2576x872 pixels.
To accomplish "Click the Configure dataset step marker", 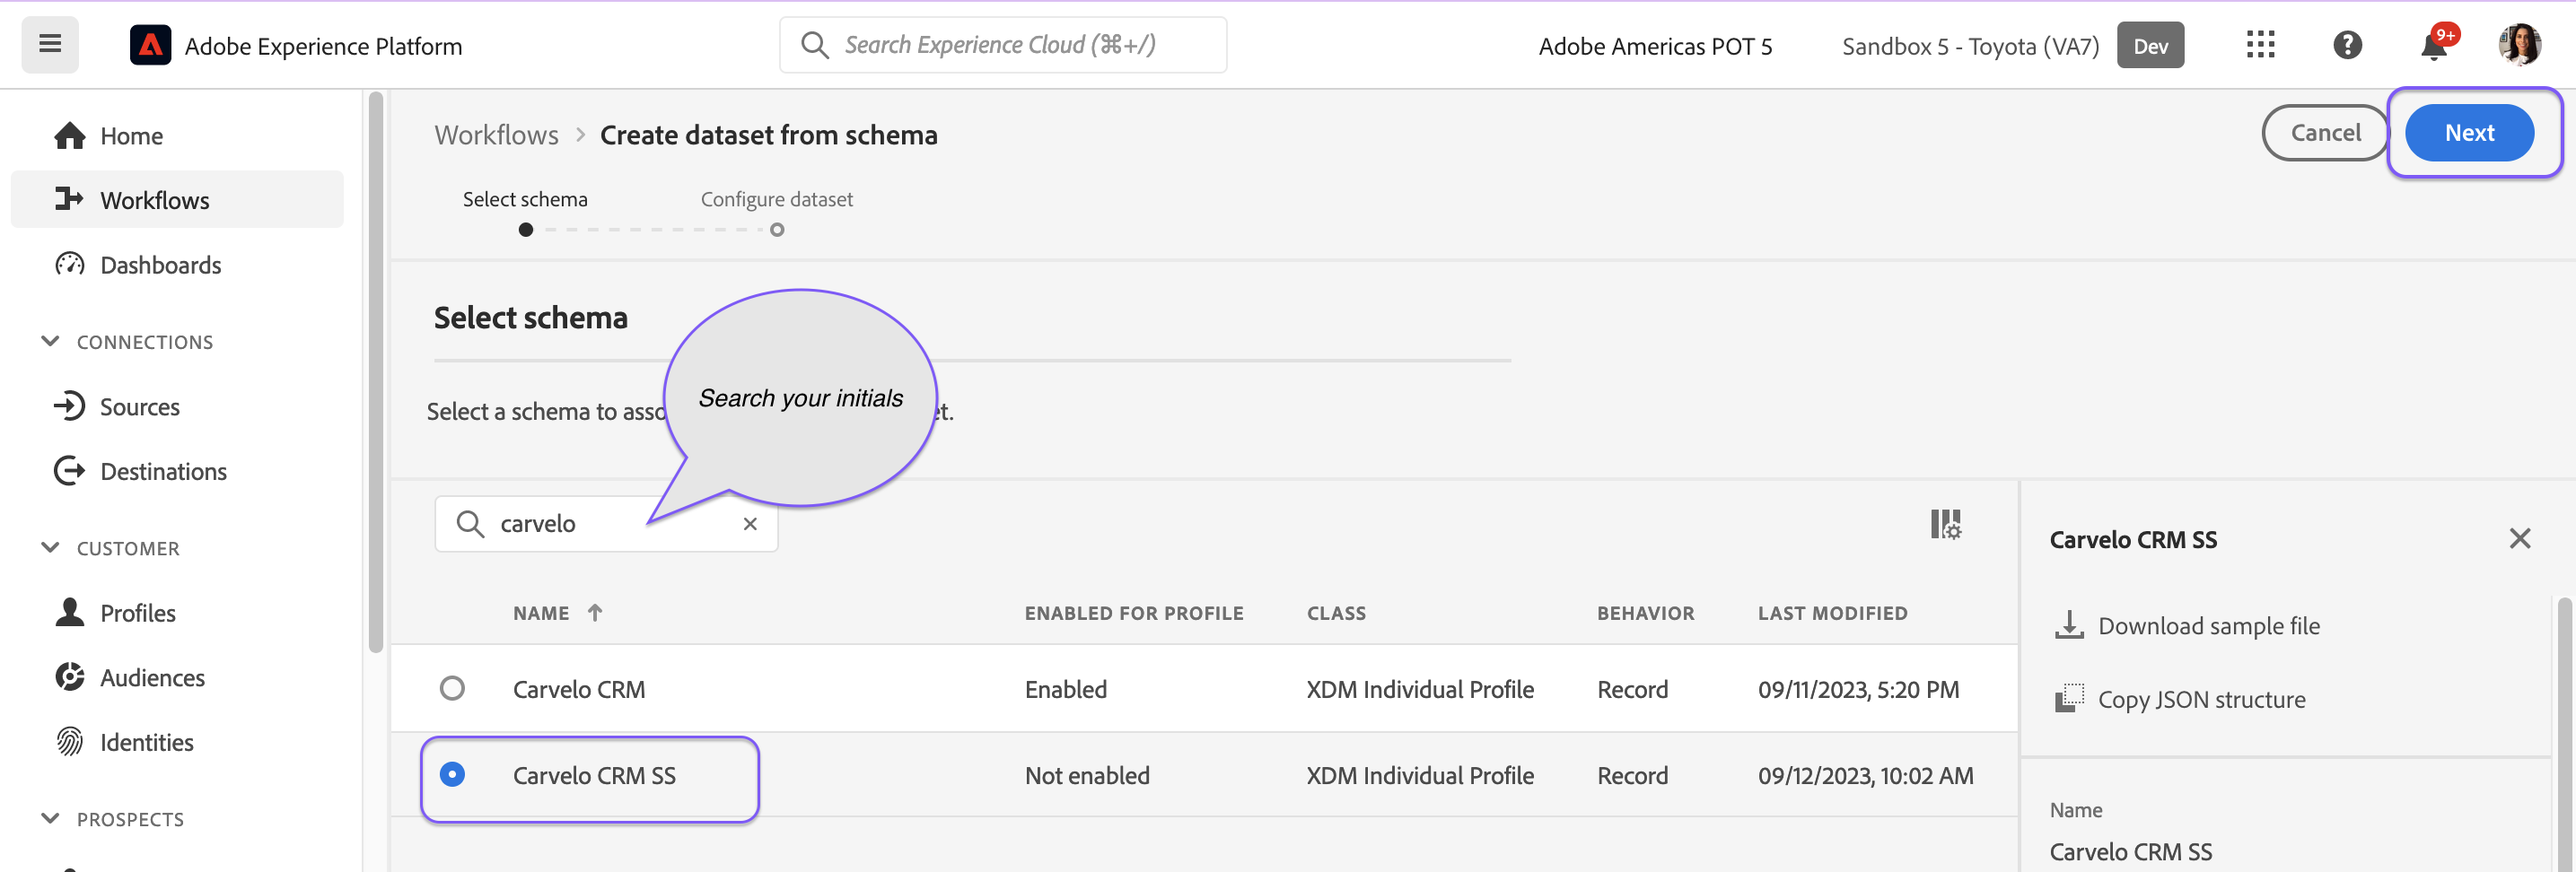I will click(x=777, y=230).
